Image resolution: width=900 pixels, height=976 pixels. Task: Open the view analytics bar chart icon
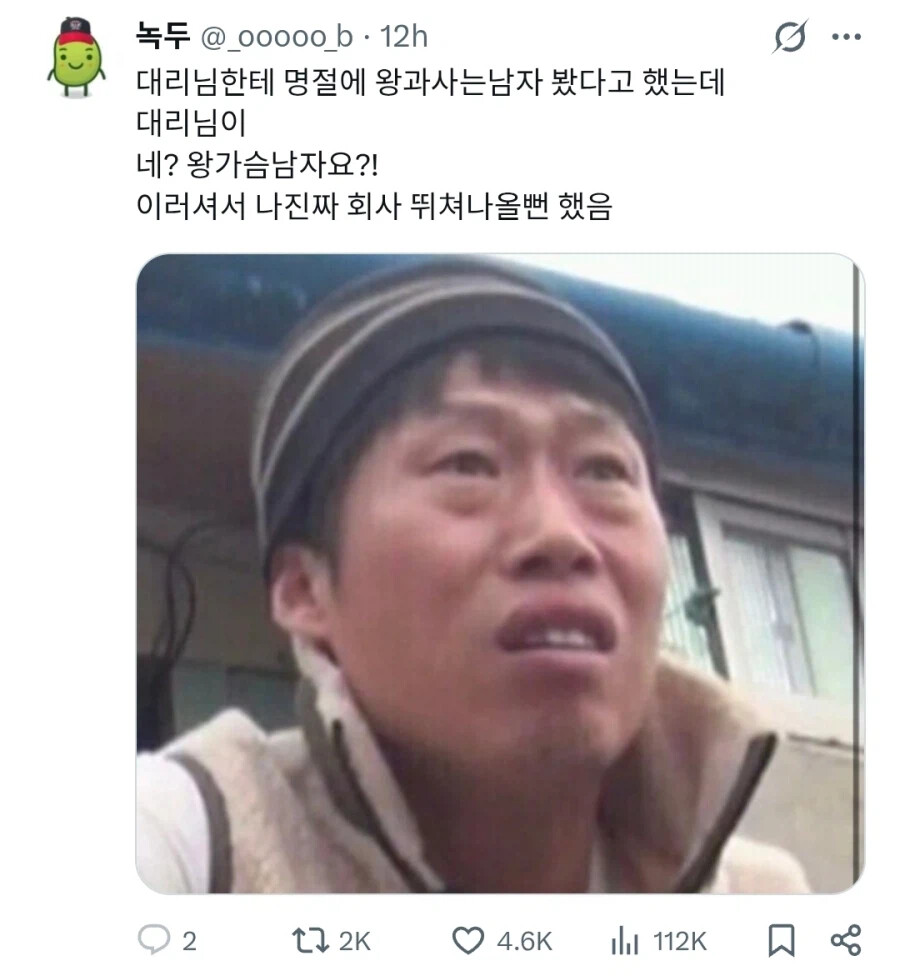point(625,941)
